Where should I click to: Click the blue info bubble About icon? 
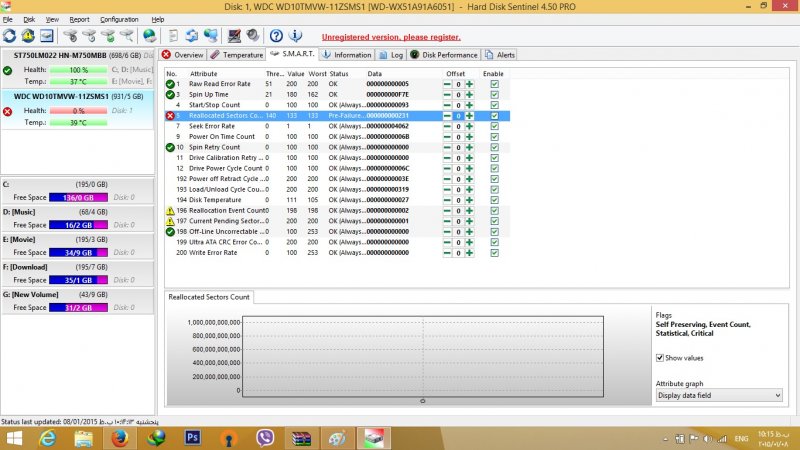pos(295,36)
